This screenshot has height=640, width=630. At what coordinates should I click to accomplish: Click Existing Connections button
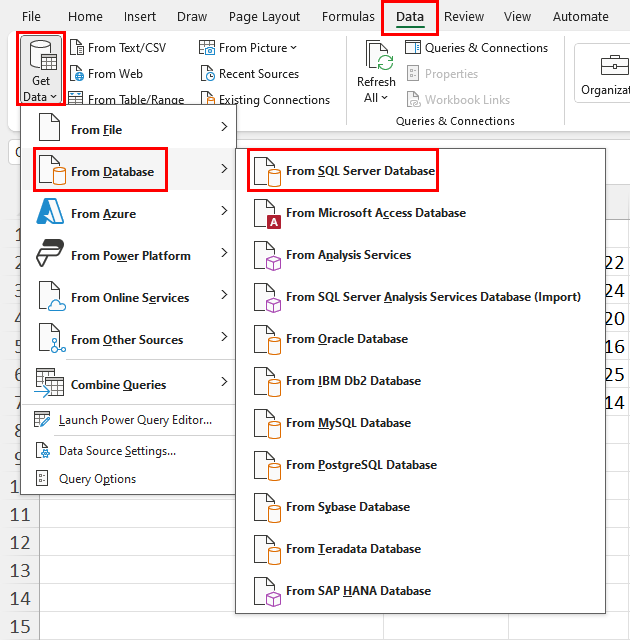[x=265, y=100]
